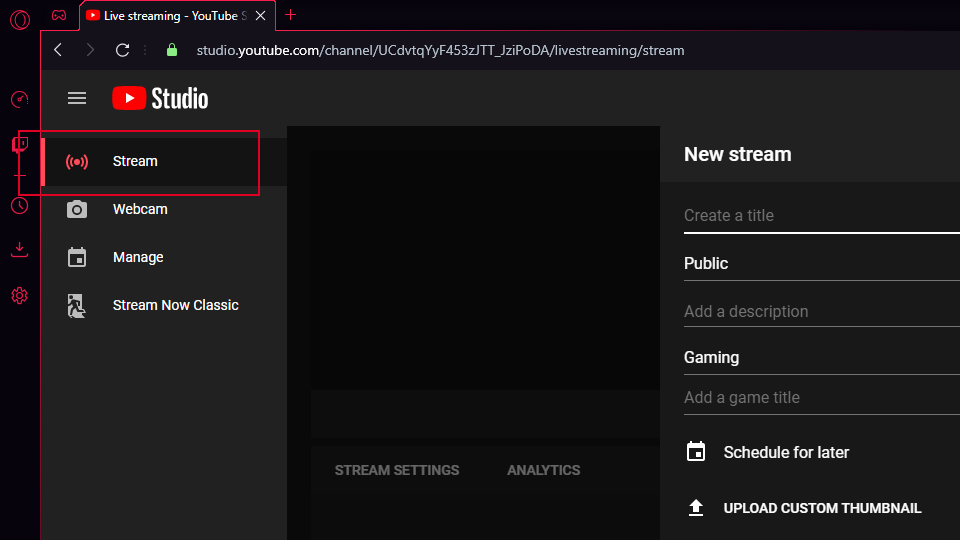Click the YouTube Studio logo

tap(160, 99)
